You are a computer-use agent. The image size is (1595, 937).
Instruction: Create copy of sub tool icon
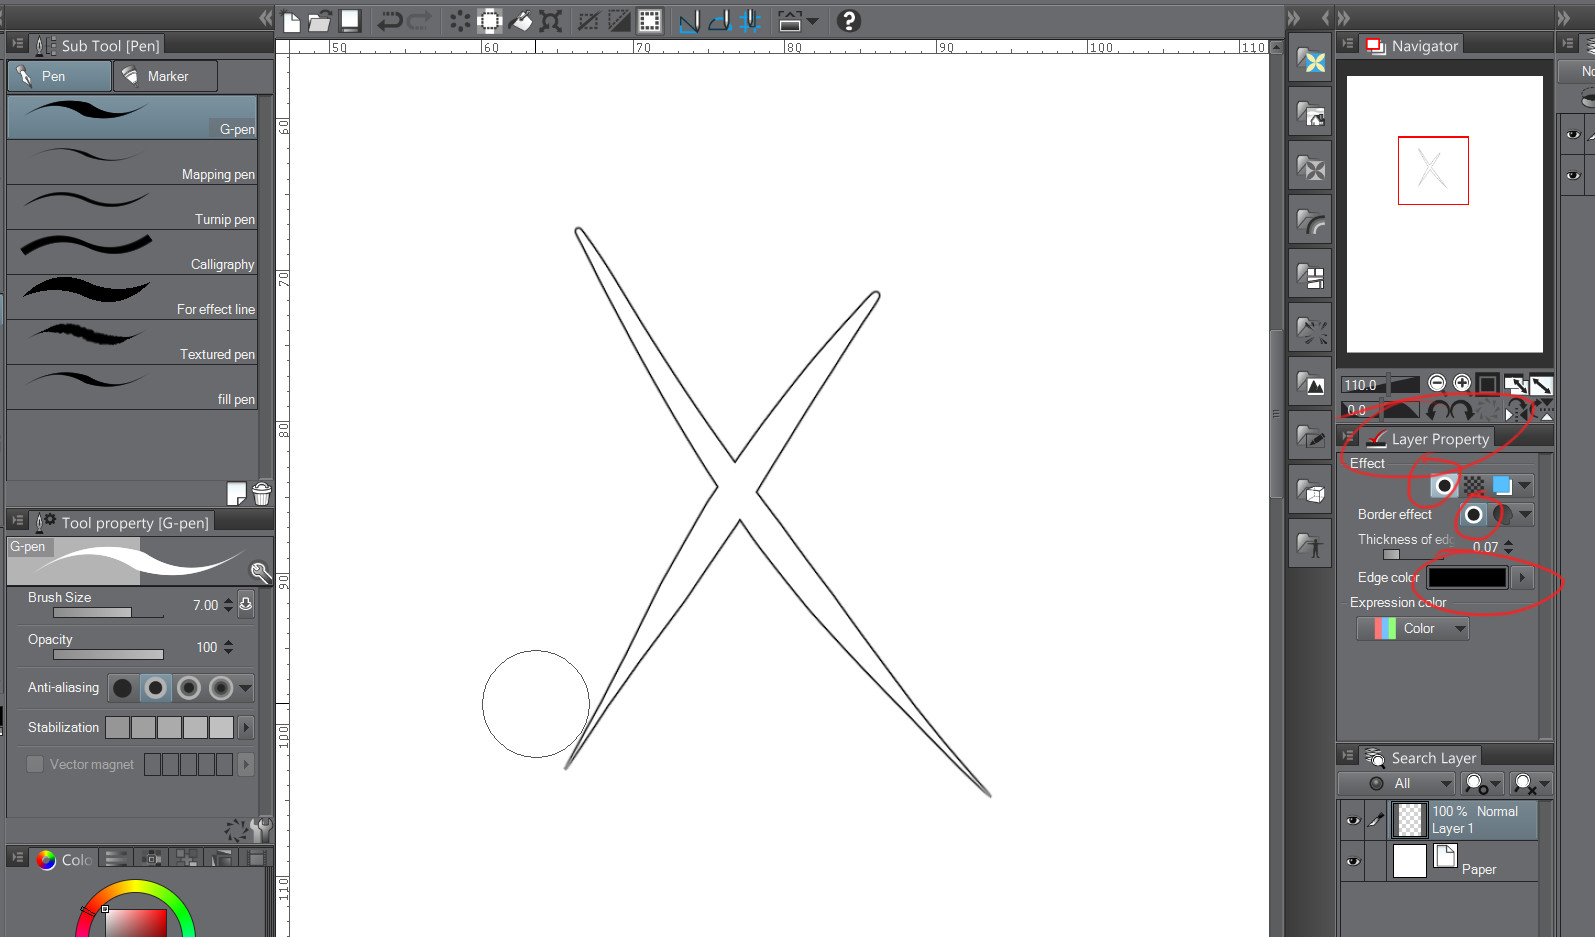pyautogui.click(x=236, y=493)
